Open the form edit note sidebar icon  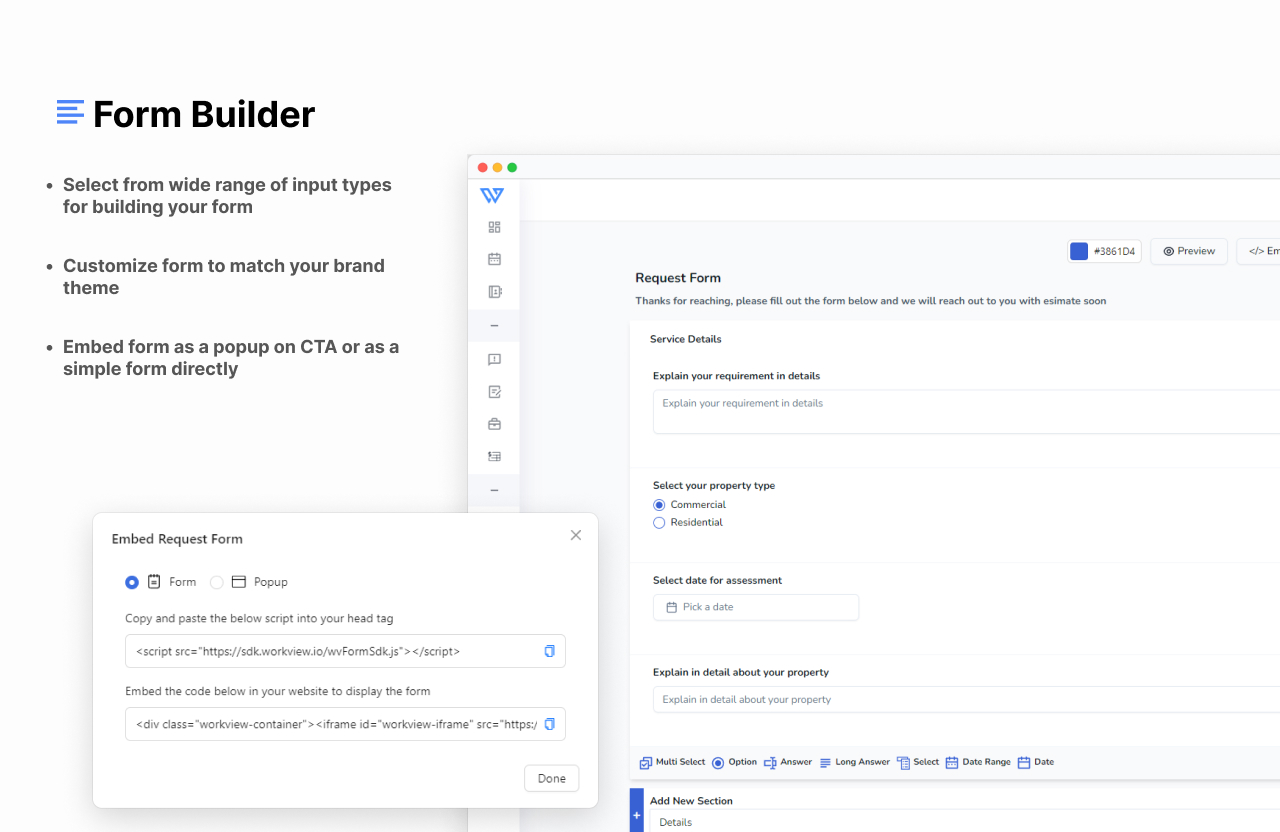pos(494,392)
